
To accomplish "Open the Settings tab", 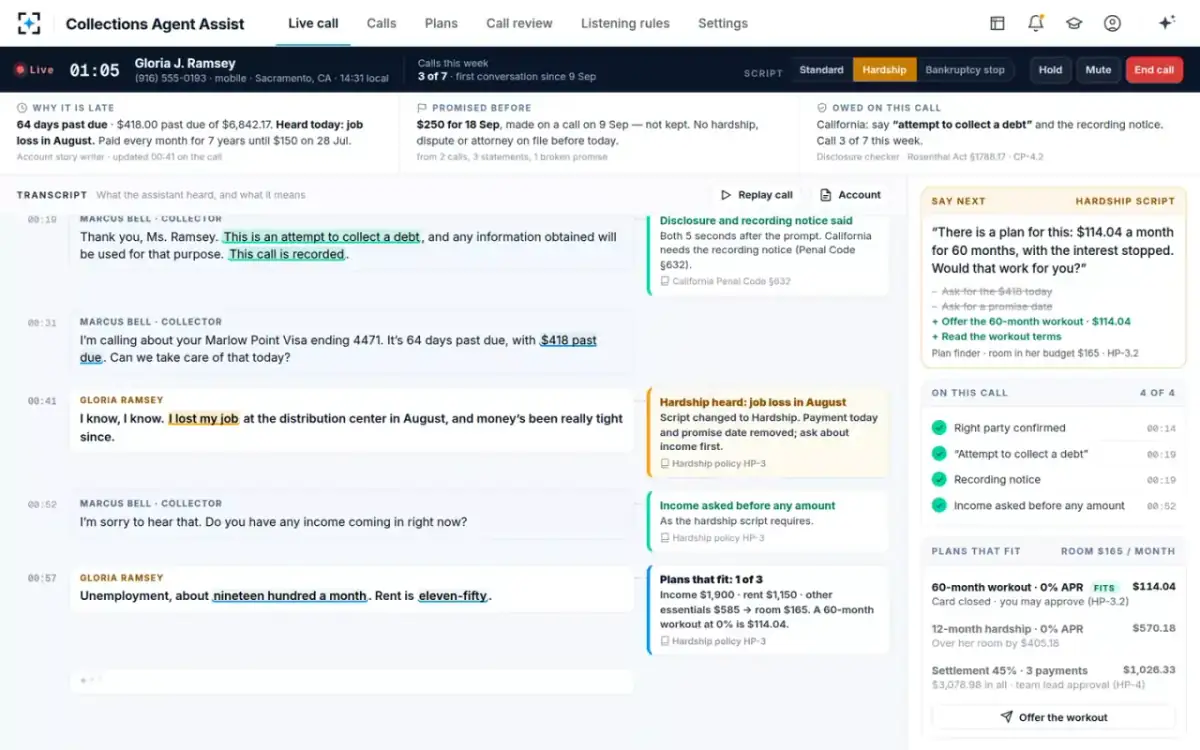I will 723,23.
